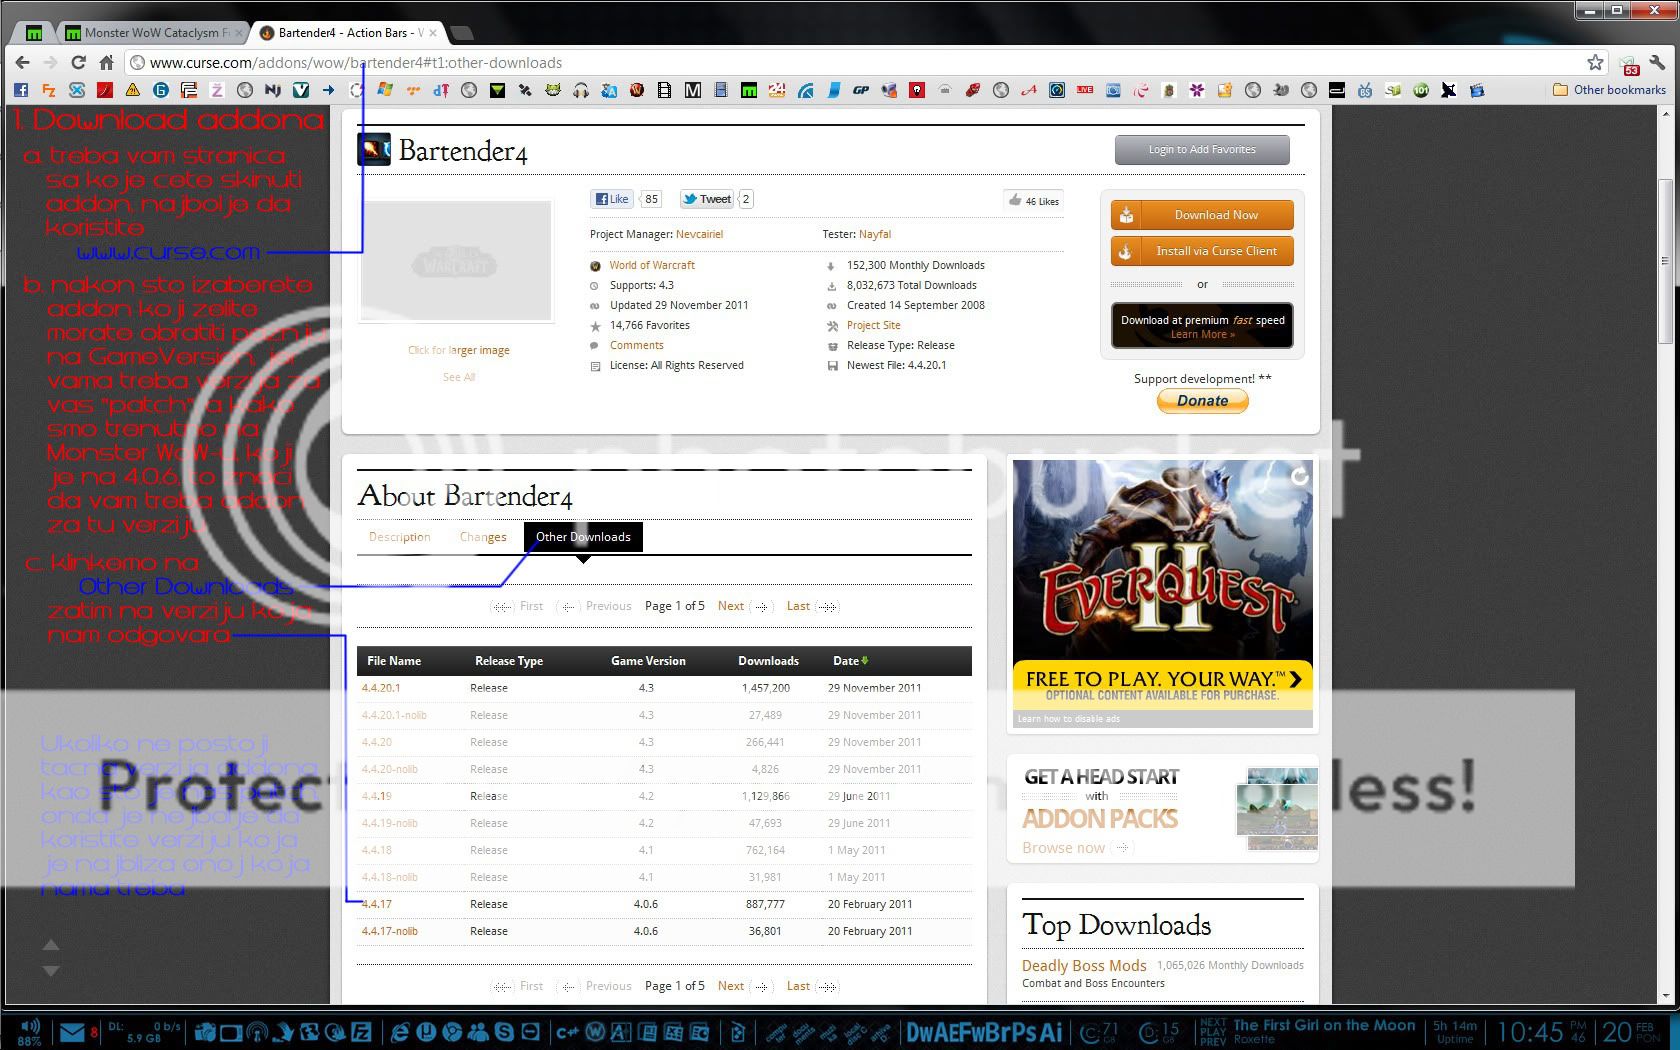Go back with the browser back arrow
1680x1050 pixels.
click(x=23, y=62)
